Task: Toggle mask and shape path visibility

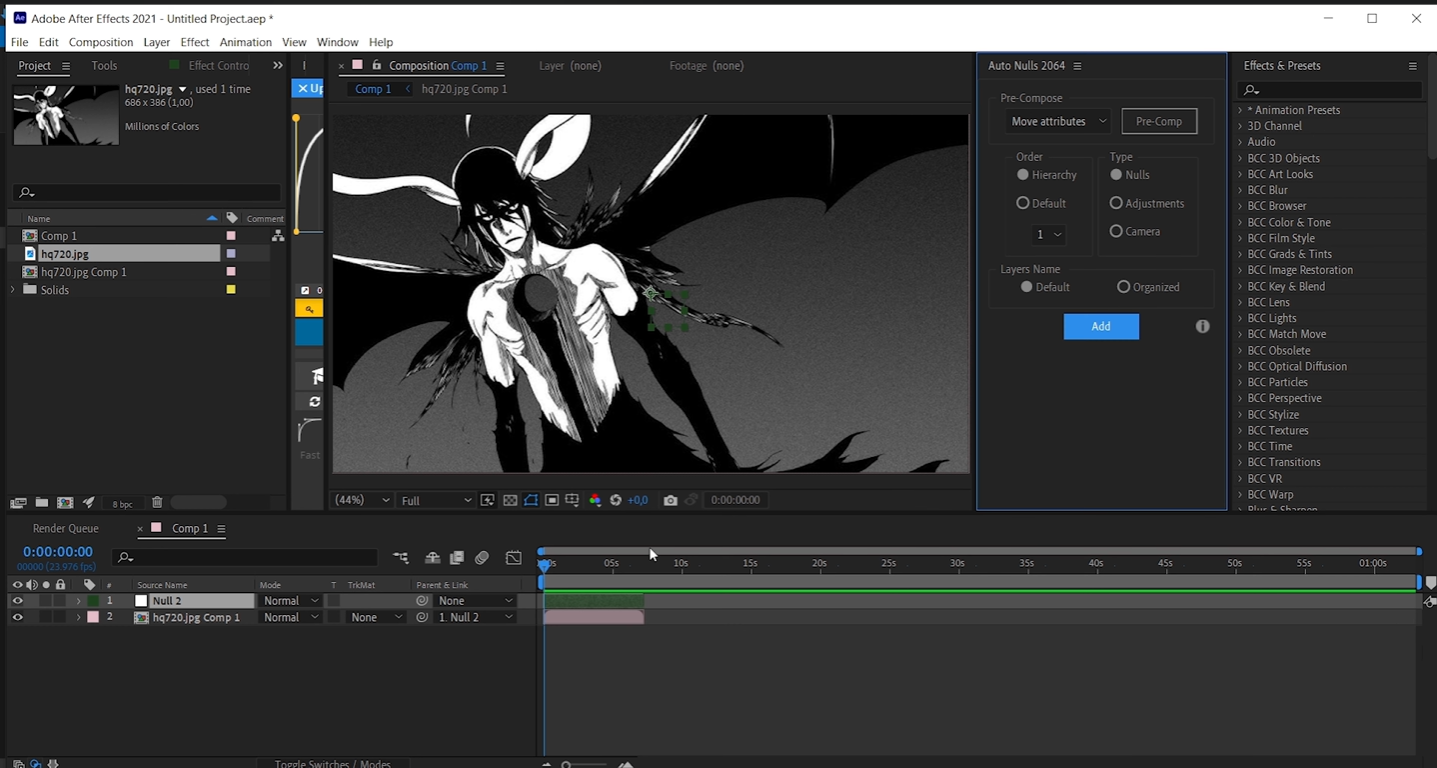Action: (531, 500)
